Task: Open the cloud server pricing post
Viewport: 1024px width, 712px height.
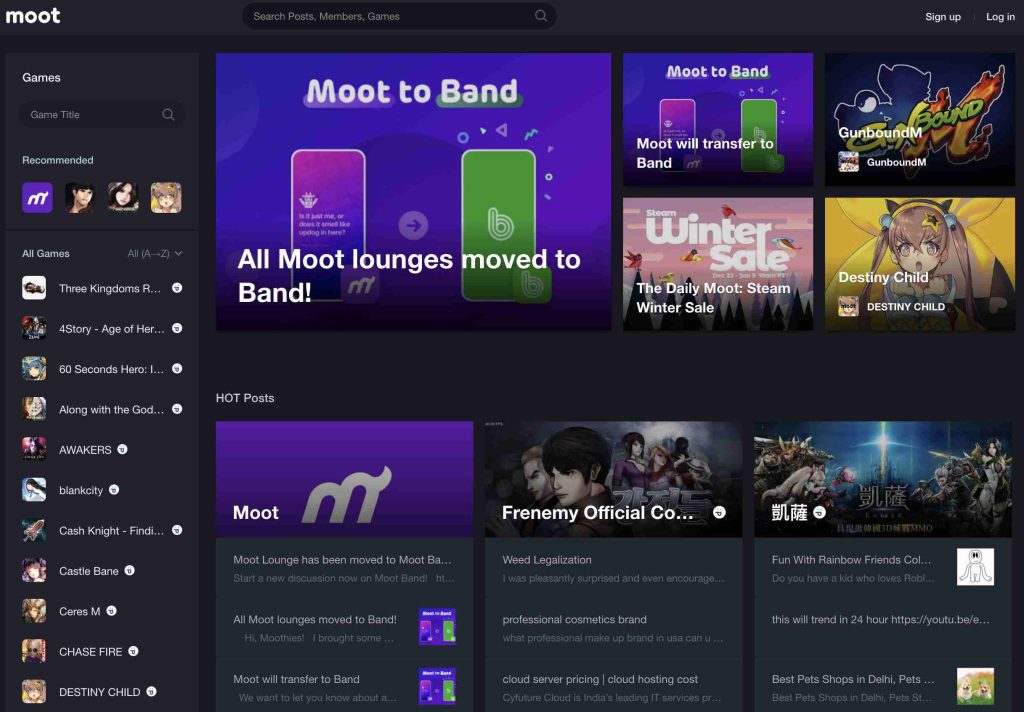Action: [613, 687]
